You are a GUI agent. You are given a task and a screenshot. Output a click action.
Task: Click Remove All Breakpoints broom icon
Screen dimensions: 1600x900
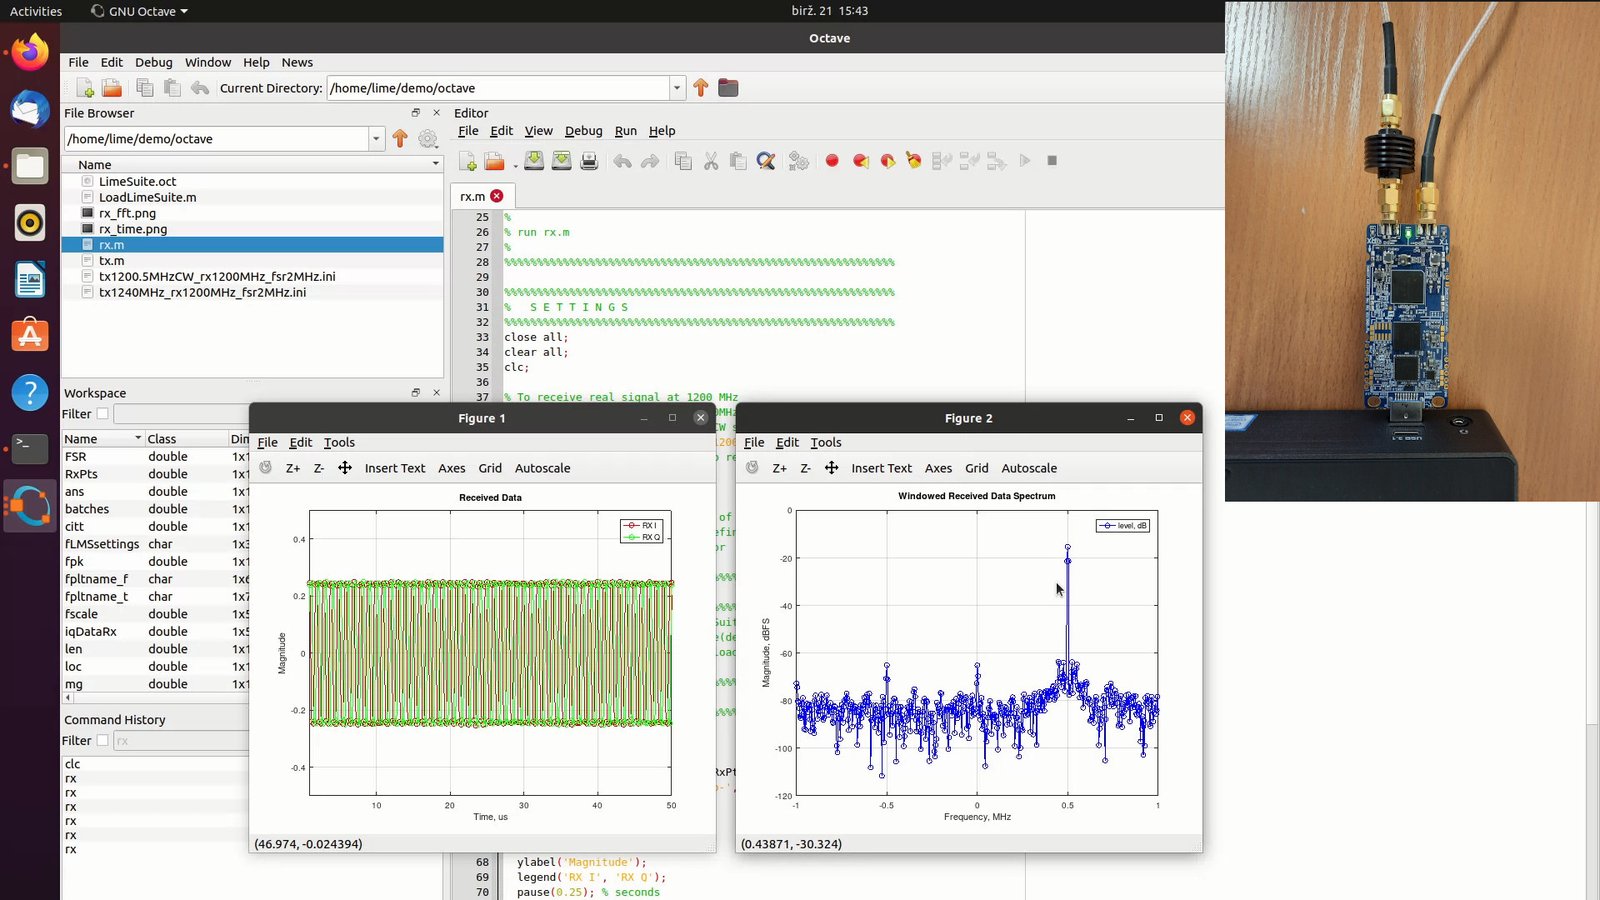coord(913,161)
